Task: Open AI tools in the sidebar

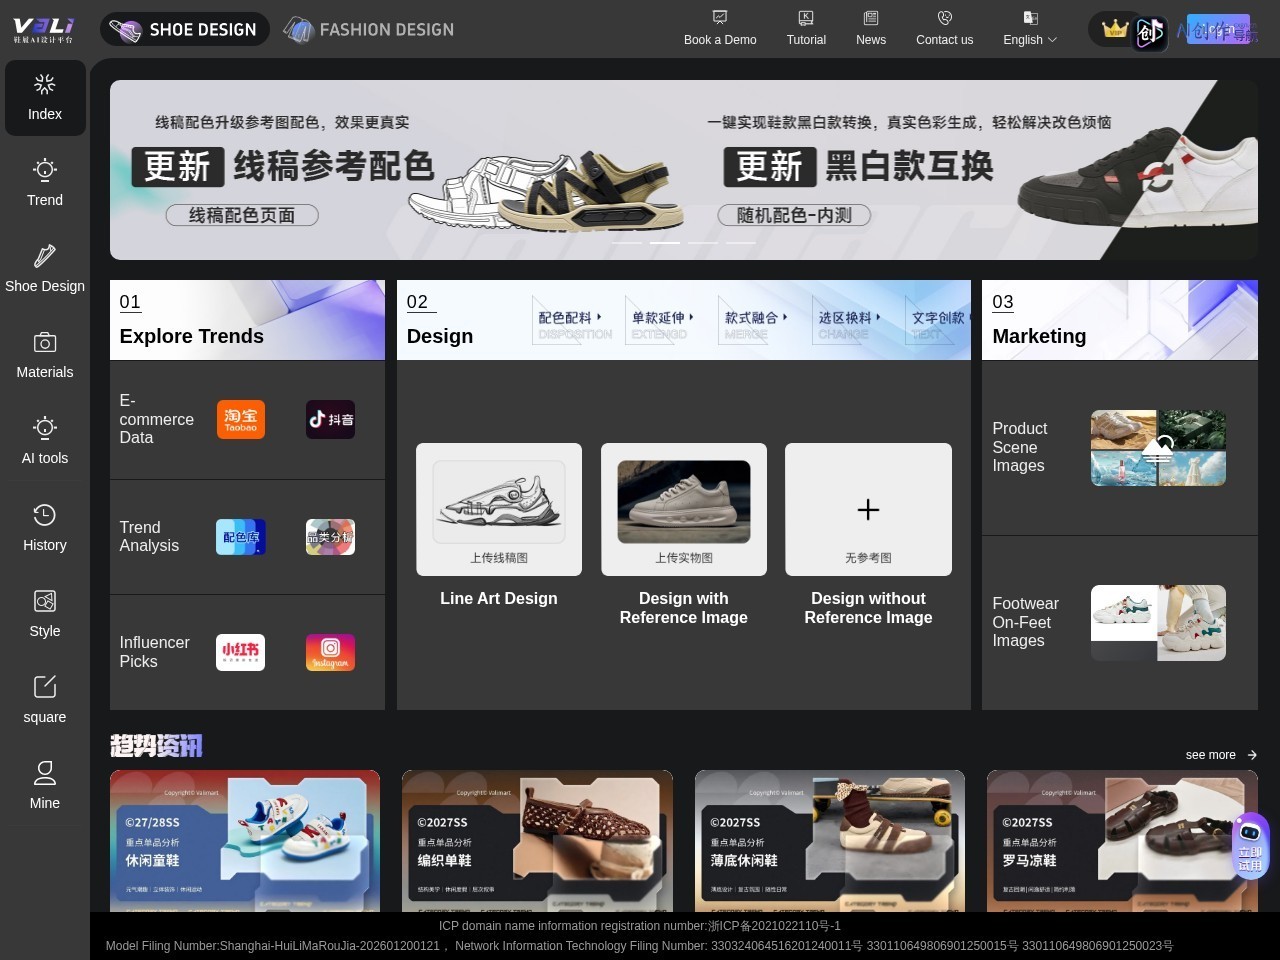Action: (x=45, y=442)
